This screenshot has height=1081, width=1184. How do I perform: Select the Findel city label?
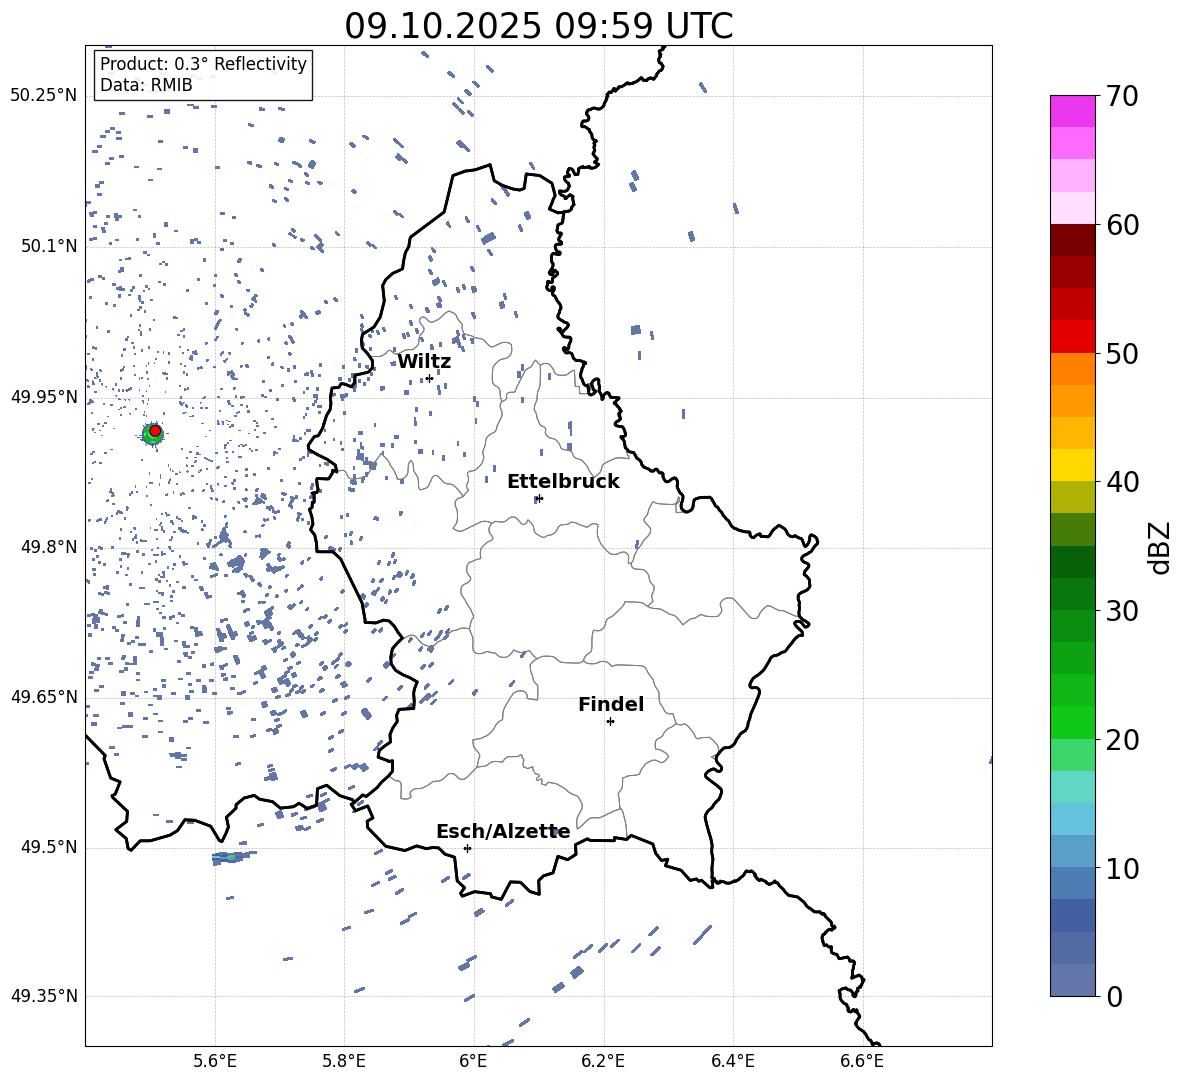611,704
